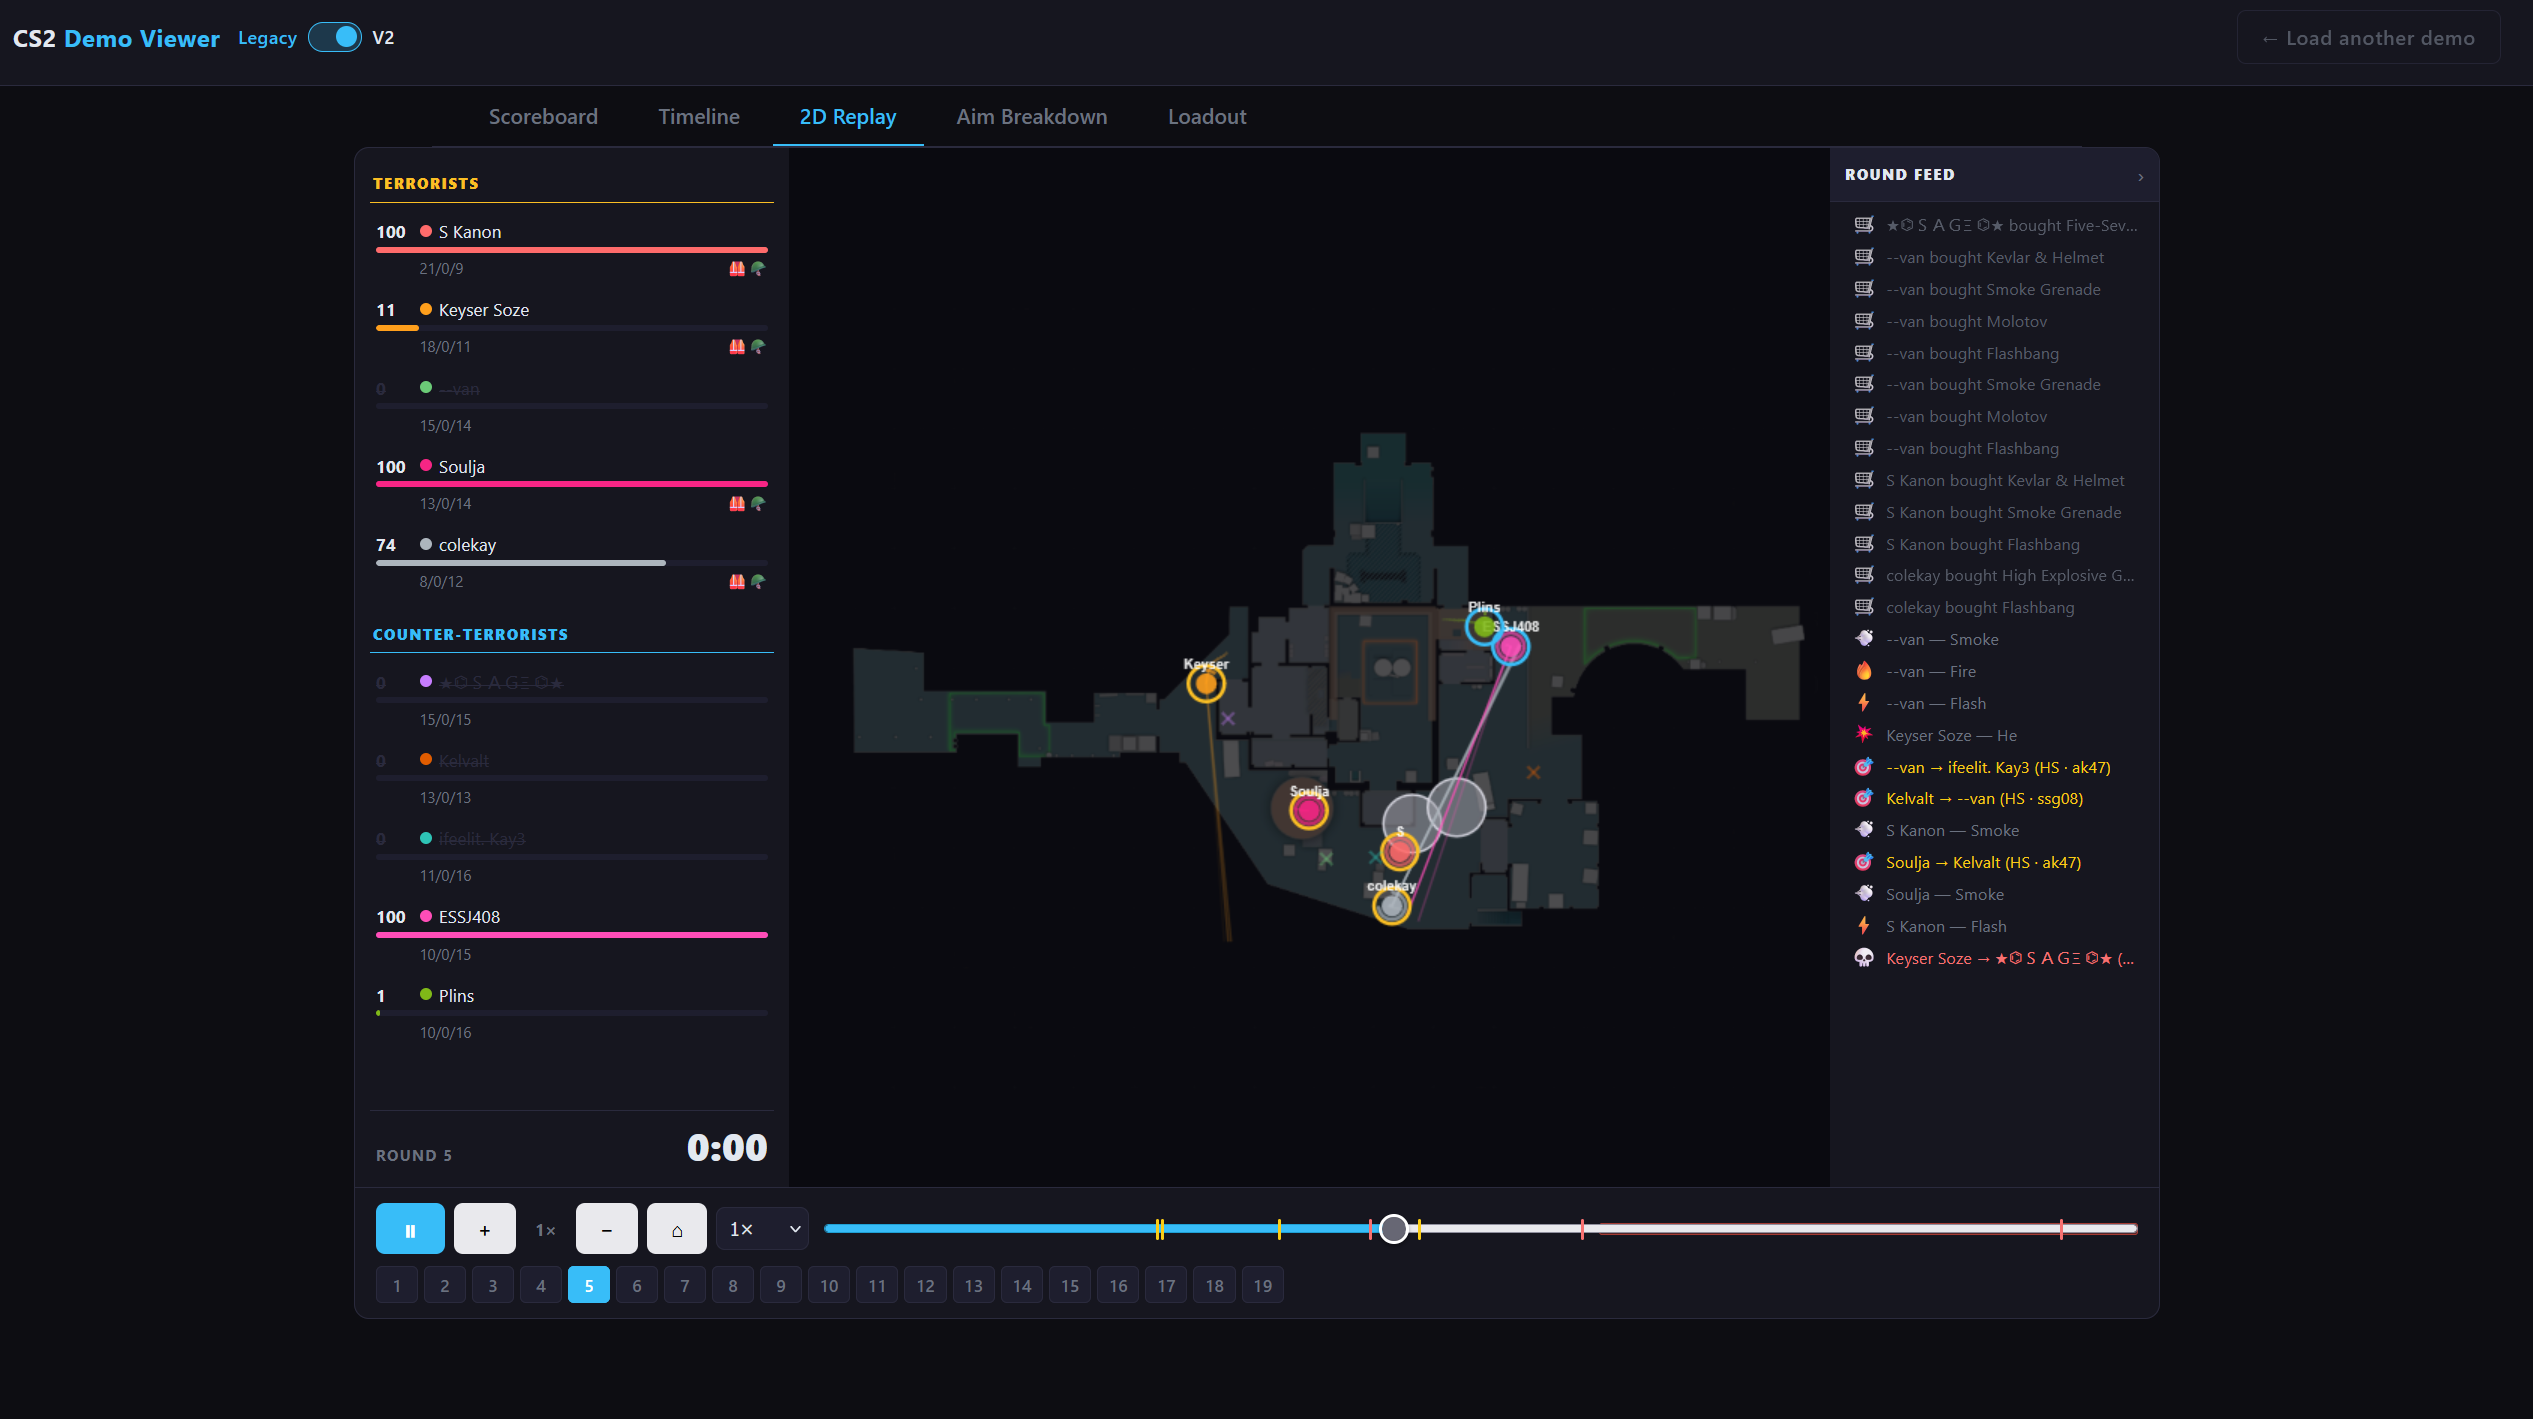Click colekay's helmet icon
The image size is (2533, 1419).
point(758,581)
